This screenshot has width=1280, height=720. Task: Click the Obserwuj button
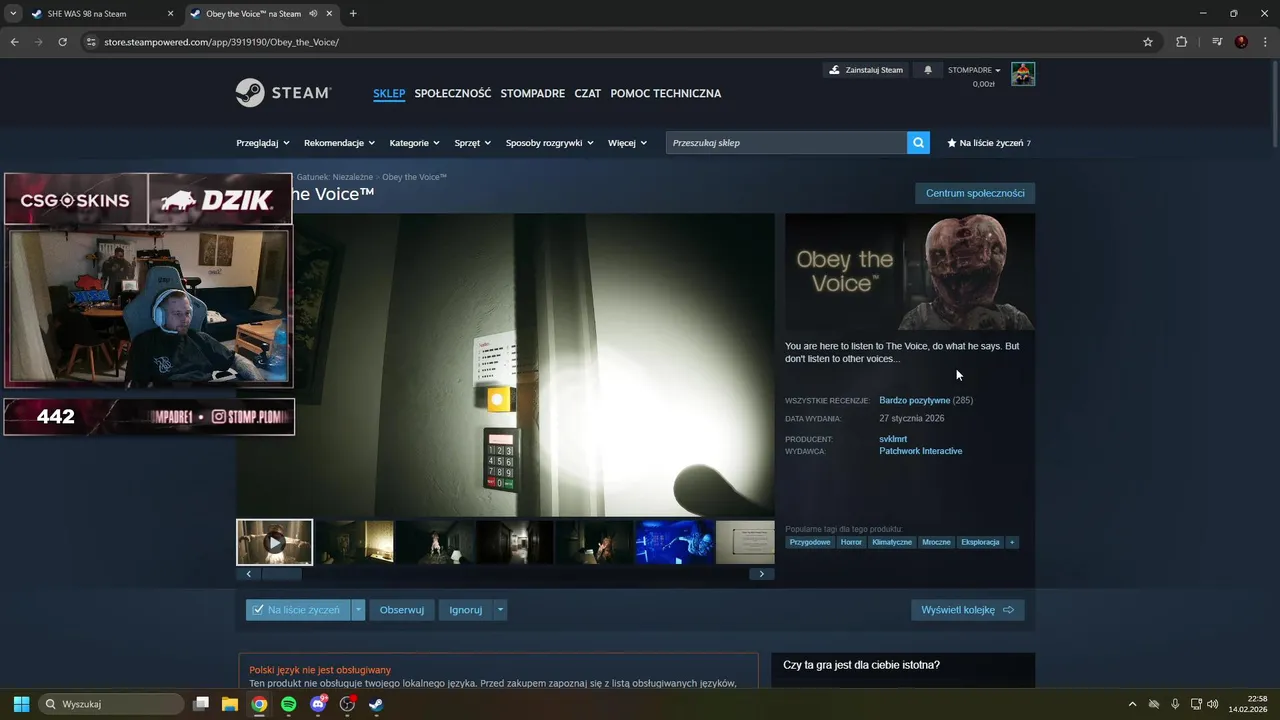point(402,610)
